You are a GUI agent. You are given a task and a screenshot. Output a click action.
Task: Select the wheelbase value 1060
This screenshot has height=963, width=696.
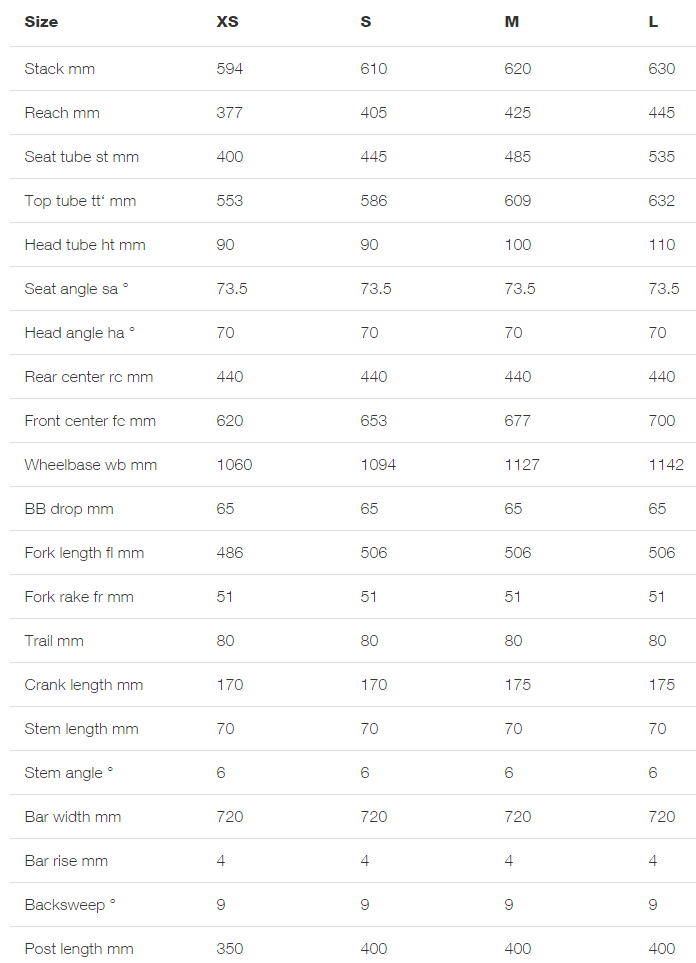tap(234, 465)
